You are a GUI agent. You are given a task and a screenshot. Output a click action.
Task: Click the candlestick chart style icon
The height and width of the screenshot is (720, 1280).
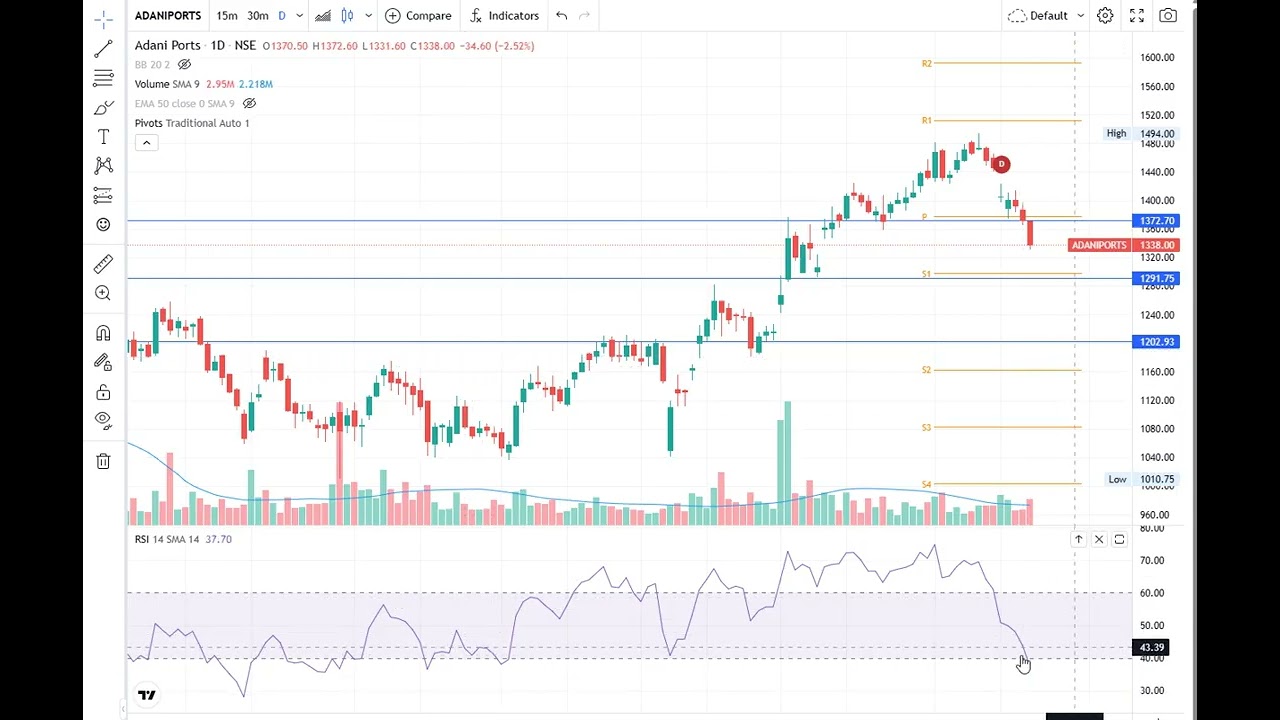347,16
